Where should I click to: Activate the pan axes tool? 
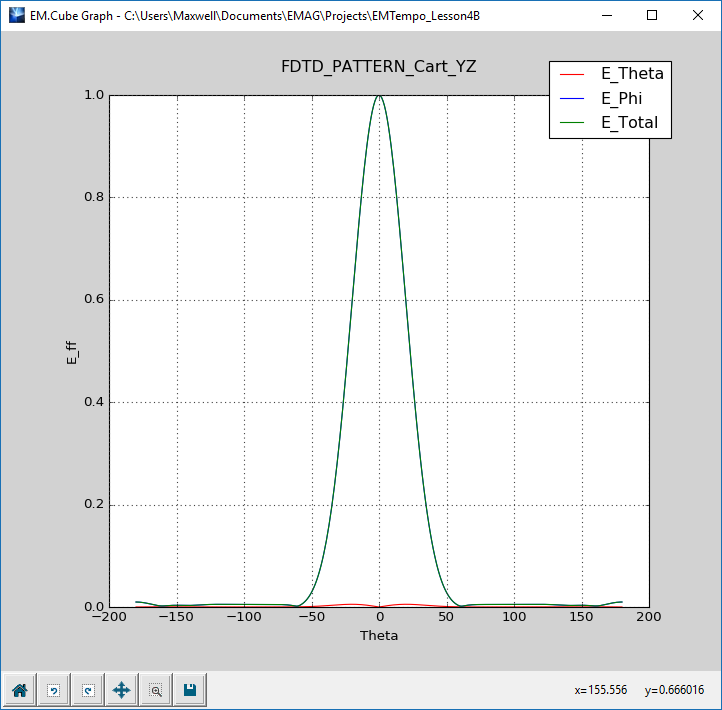click(x=121, y=689)
